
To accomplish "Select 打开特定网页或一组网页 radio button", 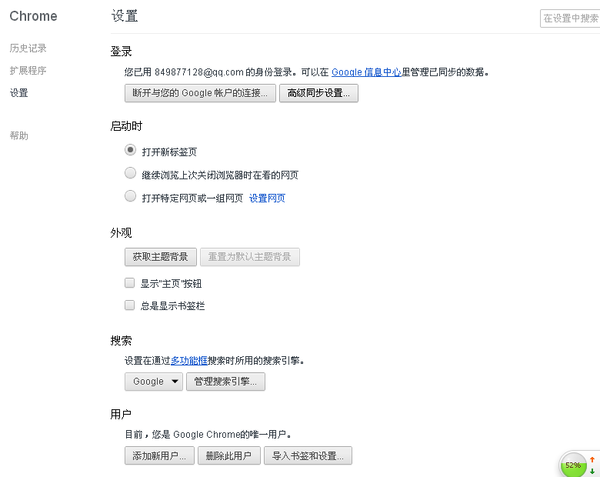I will pyautogui.click(x=130, y=196).
